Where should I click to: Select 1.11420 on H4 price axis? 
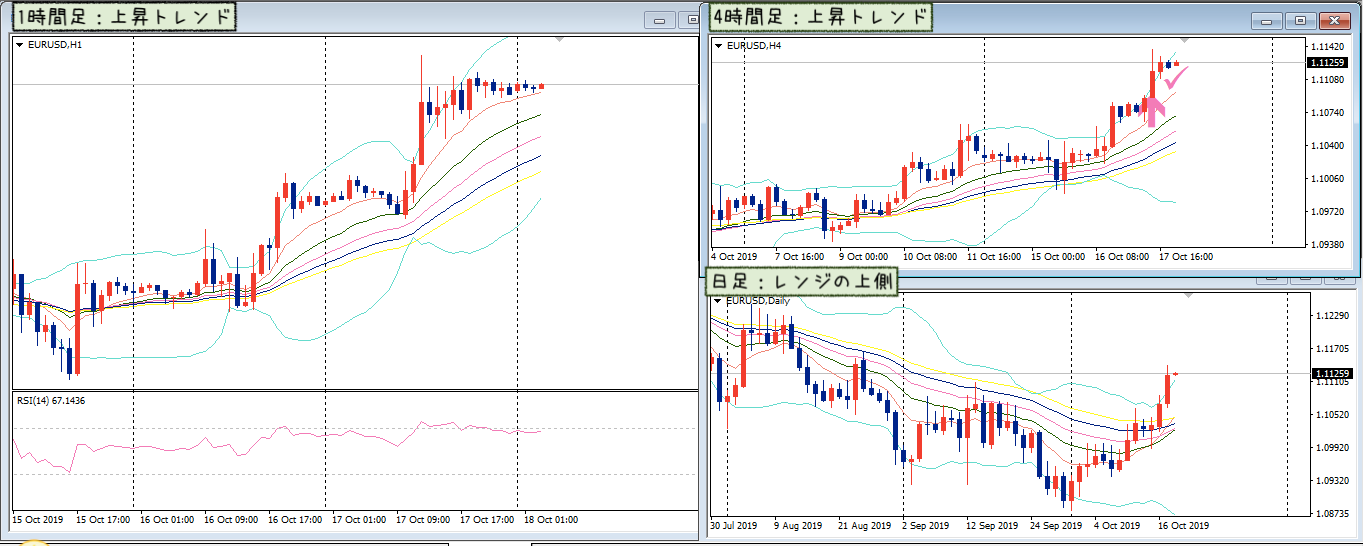pyautogui.click(x=1326, y=46)
